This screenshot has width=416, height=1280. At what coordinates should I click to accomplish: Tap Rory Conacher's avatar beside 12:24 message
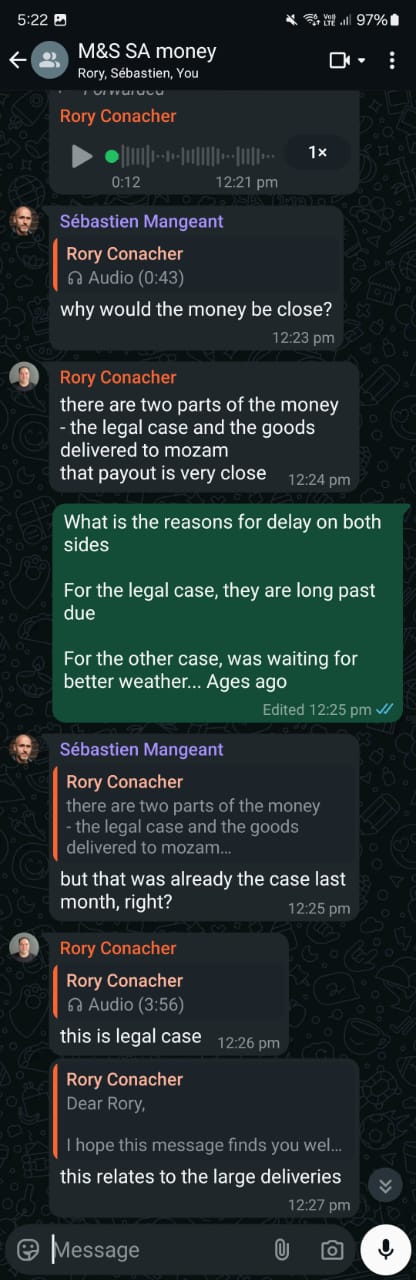[24, 376]
